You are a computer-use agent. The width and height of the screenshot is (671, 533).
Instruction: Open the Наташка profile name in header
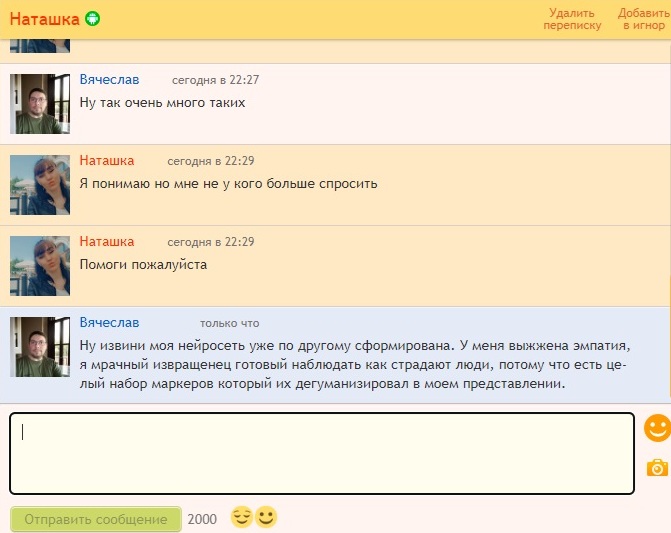45,19
